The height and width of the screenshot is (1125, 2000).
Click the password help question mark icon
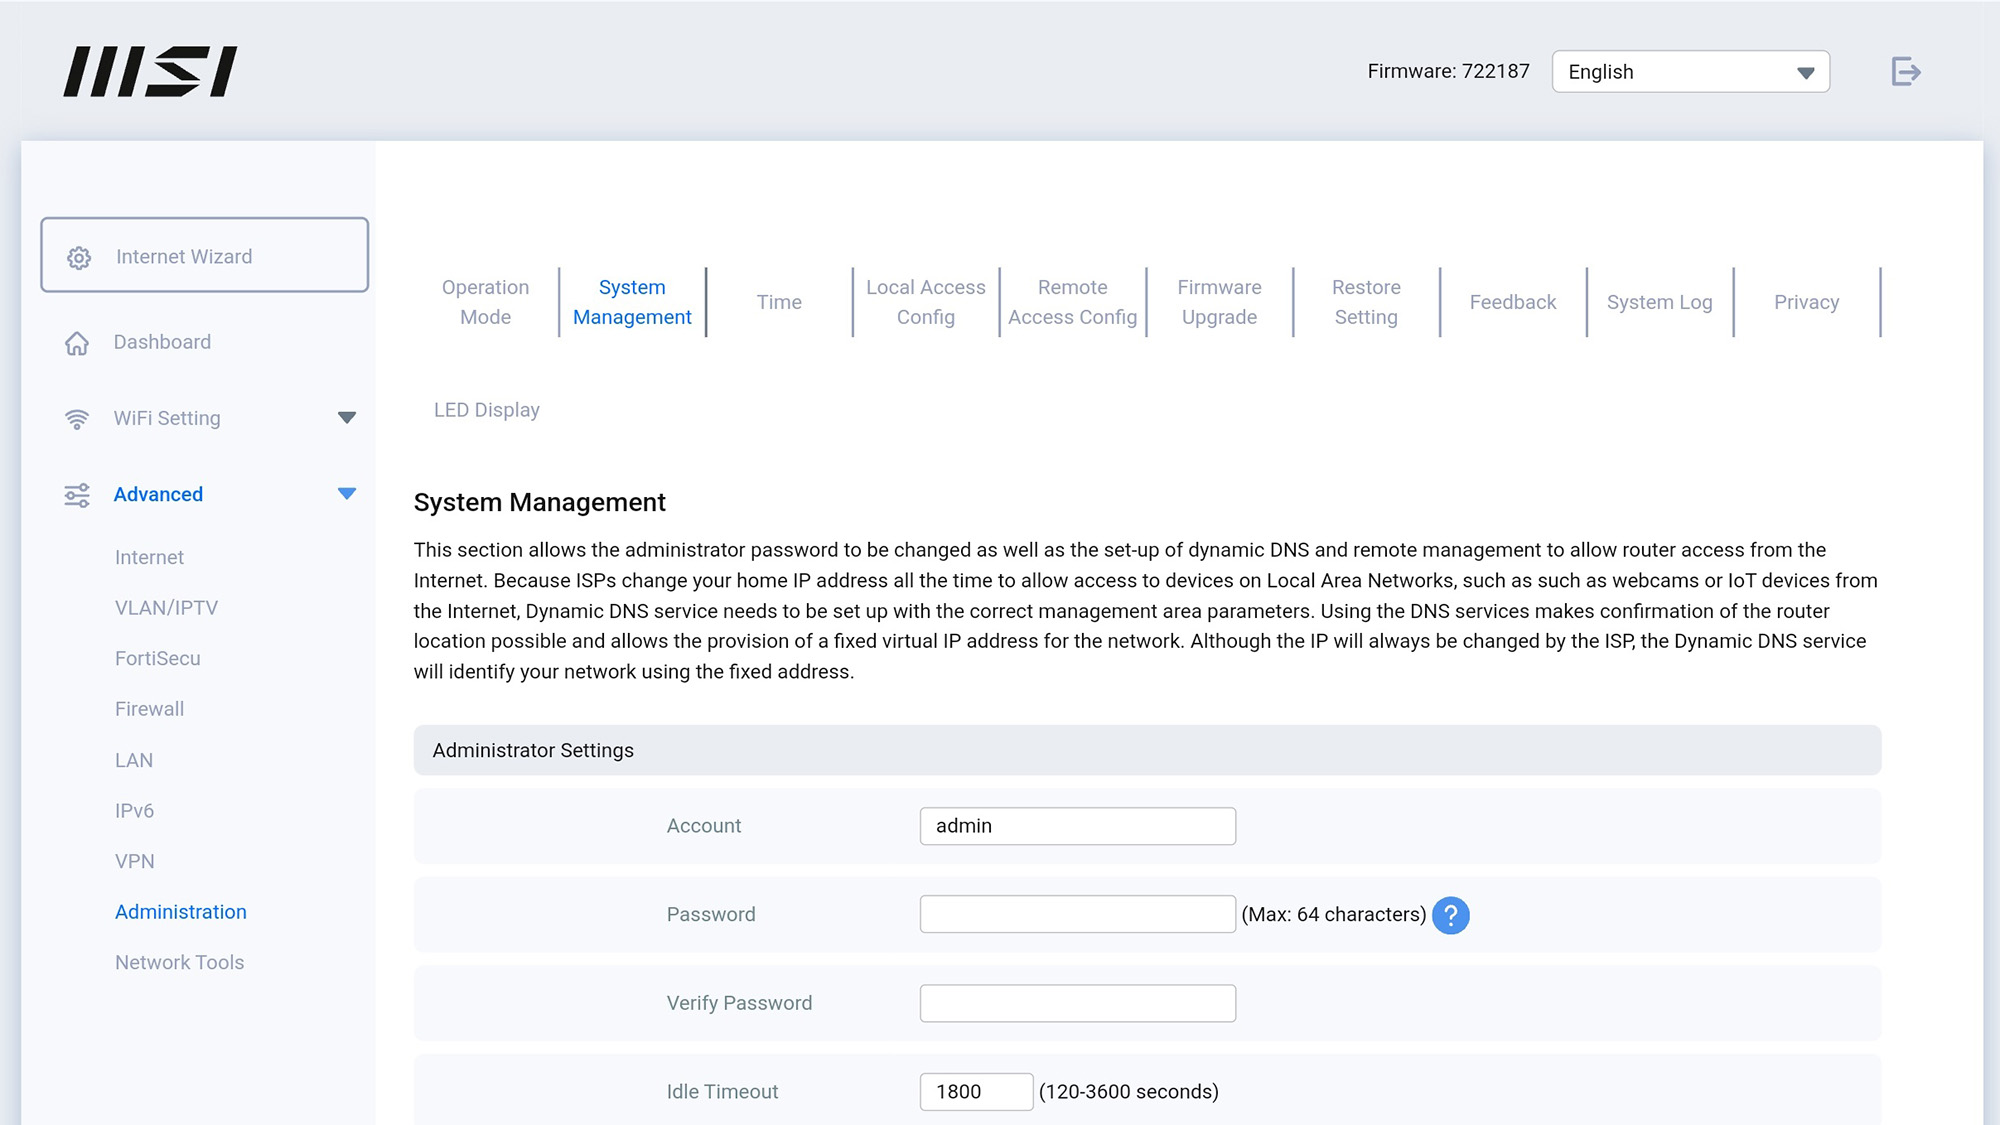pos(1450,915)
